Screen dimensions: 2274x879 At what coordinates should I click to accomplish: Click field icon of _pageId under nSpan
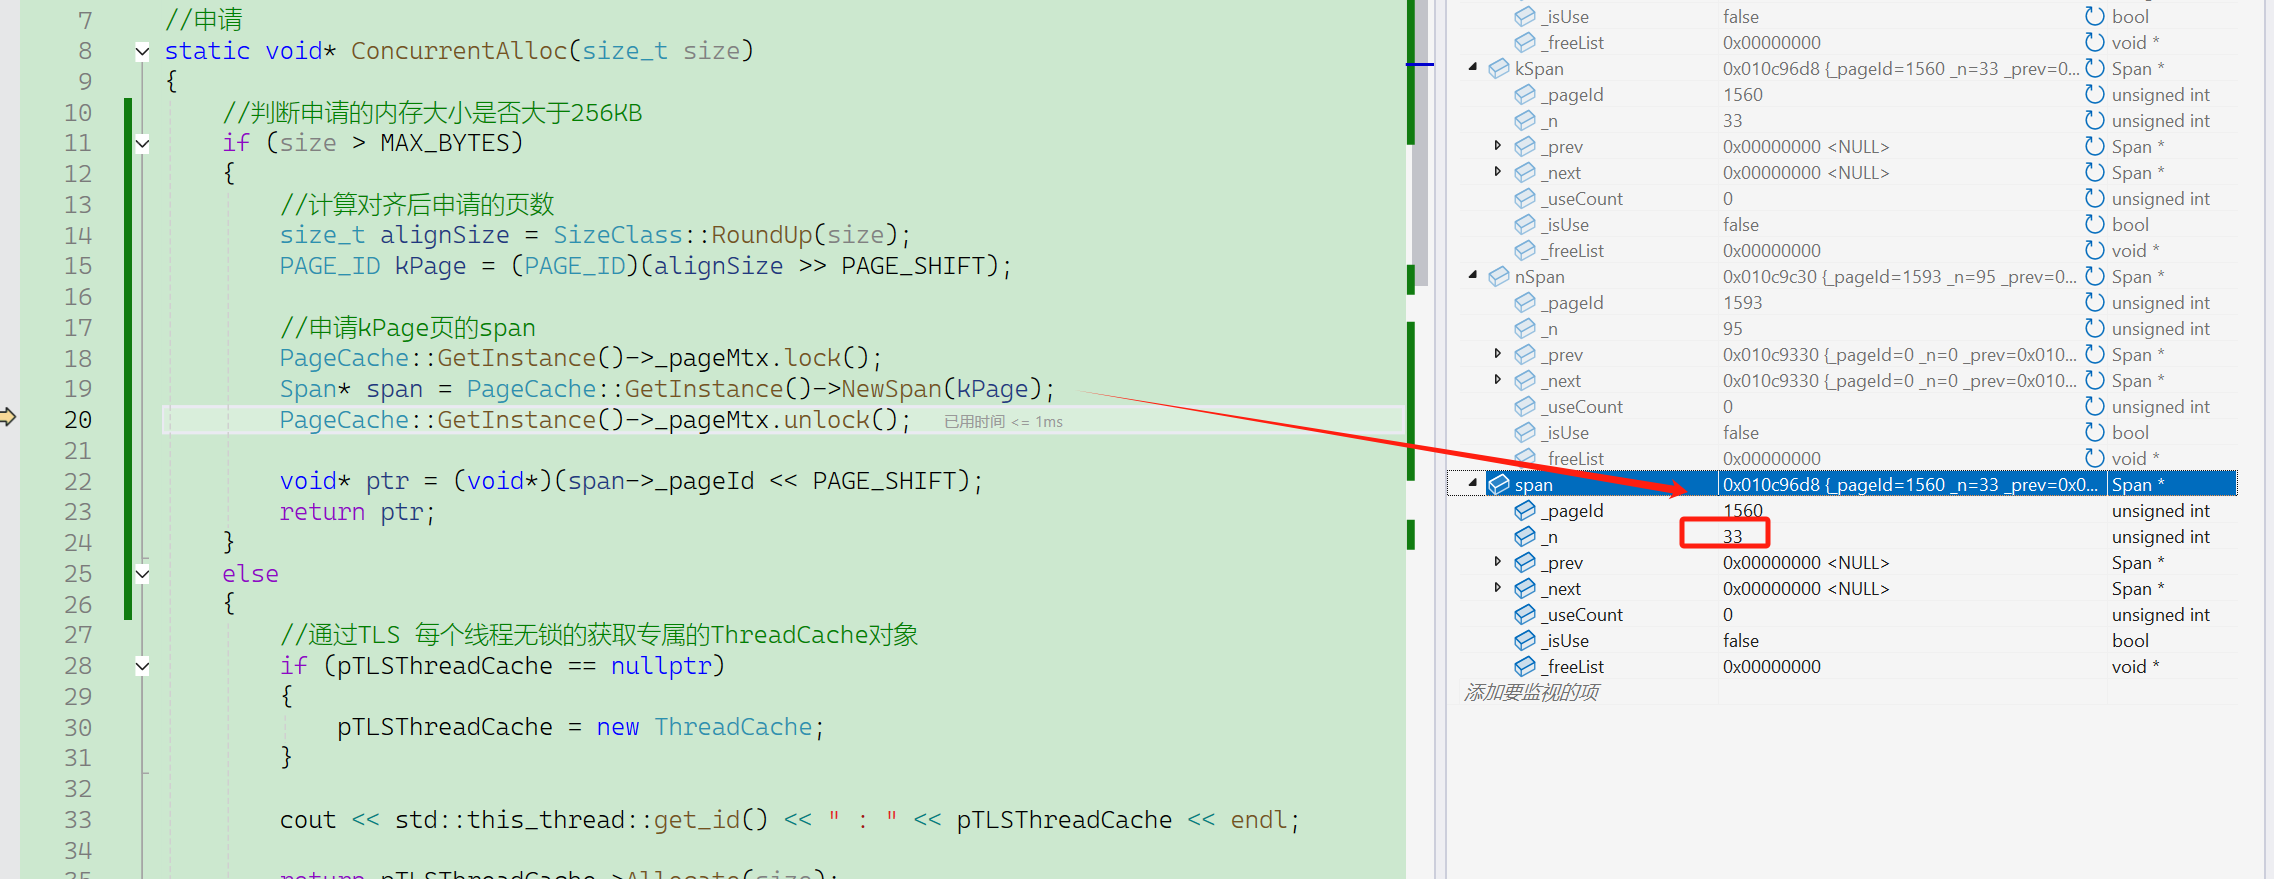[x=1525, y=302]
